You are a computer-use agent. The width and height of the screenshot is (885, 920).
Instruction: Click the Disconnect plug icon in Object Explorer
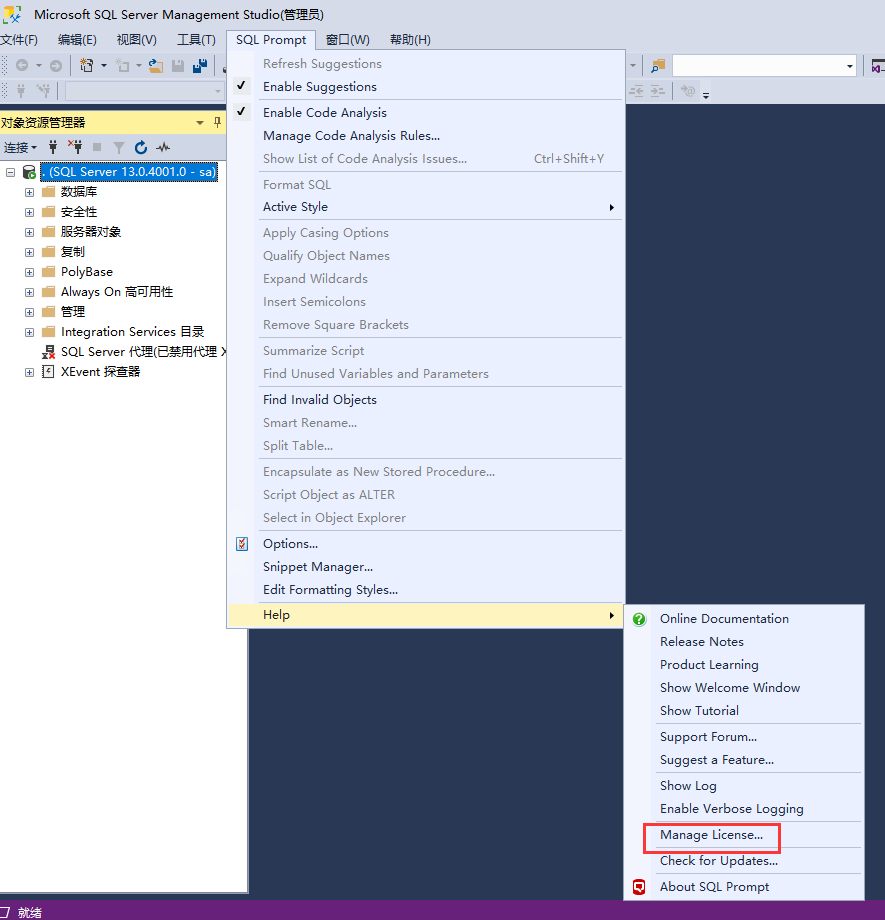click(75, 147)
